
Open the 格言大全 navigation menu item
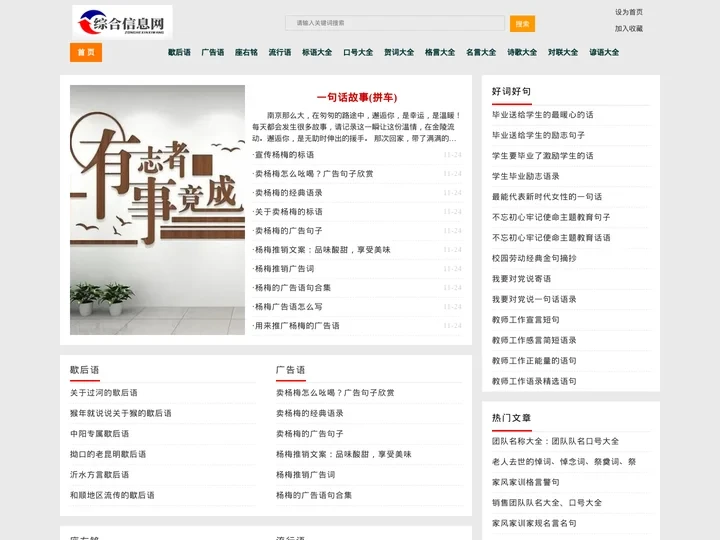click(440, 52)
